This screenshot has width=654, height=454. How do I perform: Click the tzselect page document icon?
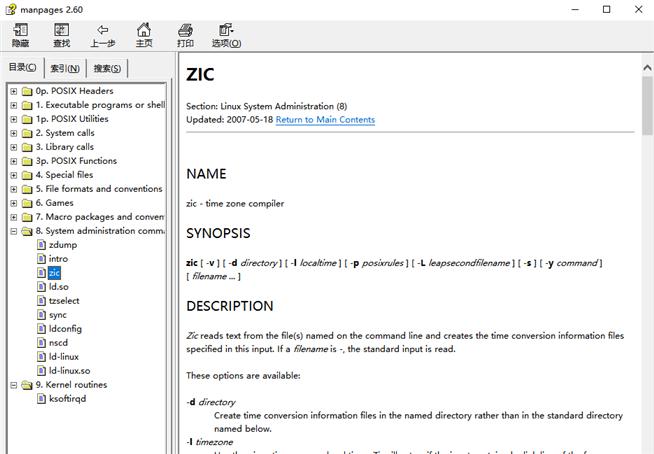41,301
